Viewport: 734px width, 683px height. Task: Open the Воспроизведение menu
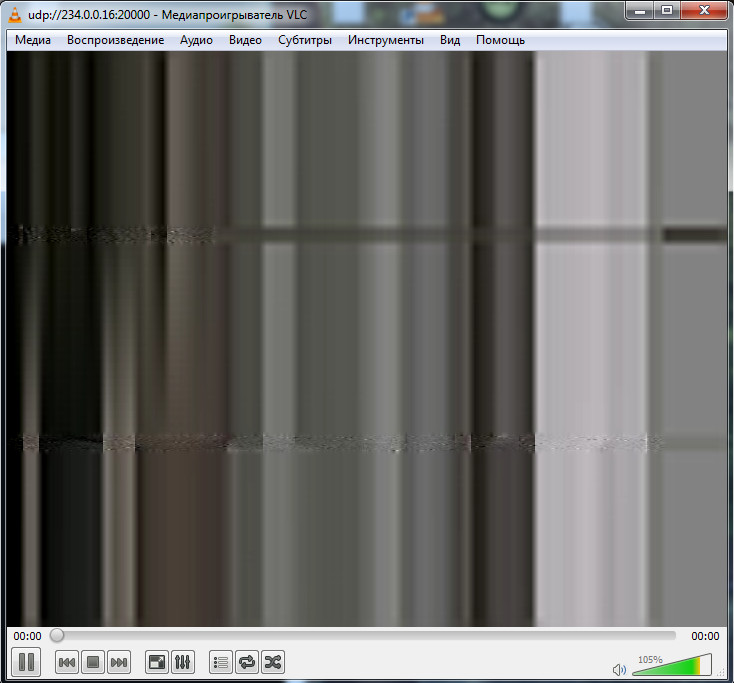(x=115, y=40)
